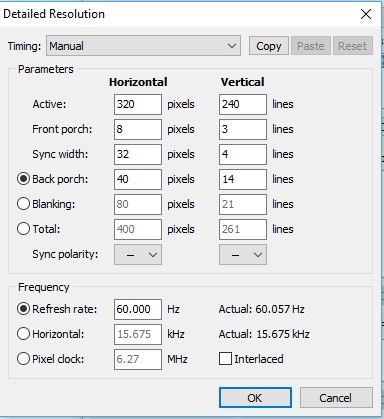The image size is (384, 419).
Task: Choose the Pixel clock radio option
Action: point(23,359)
